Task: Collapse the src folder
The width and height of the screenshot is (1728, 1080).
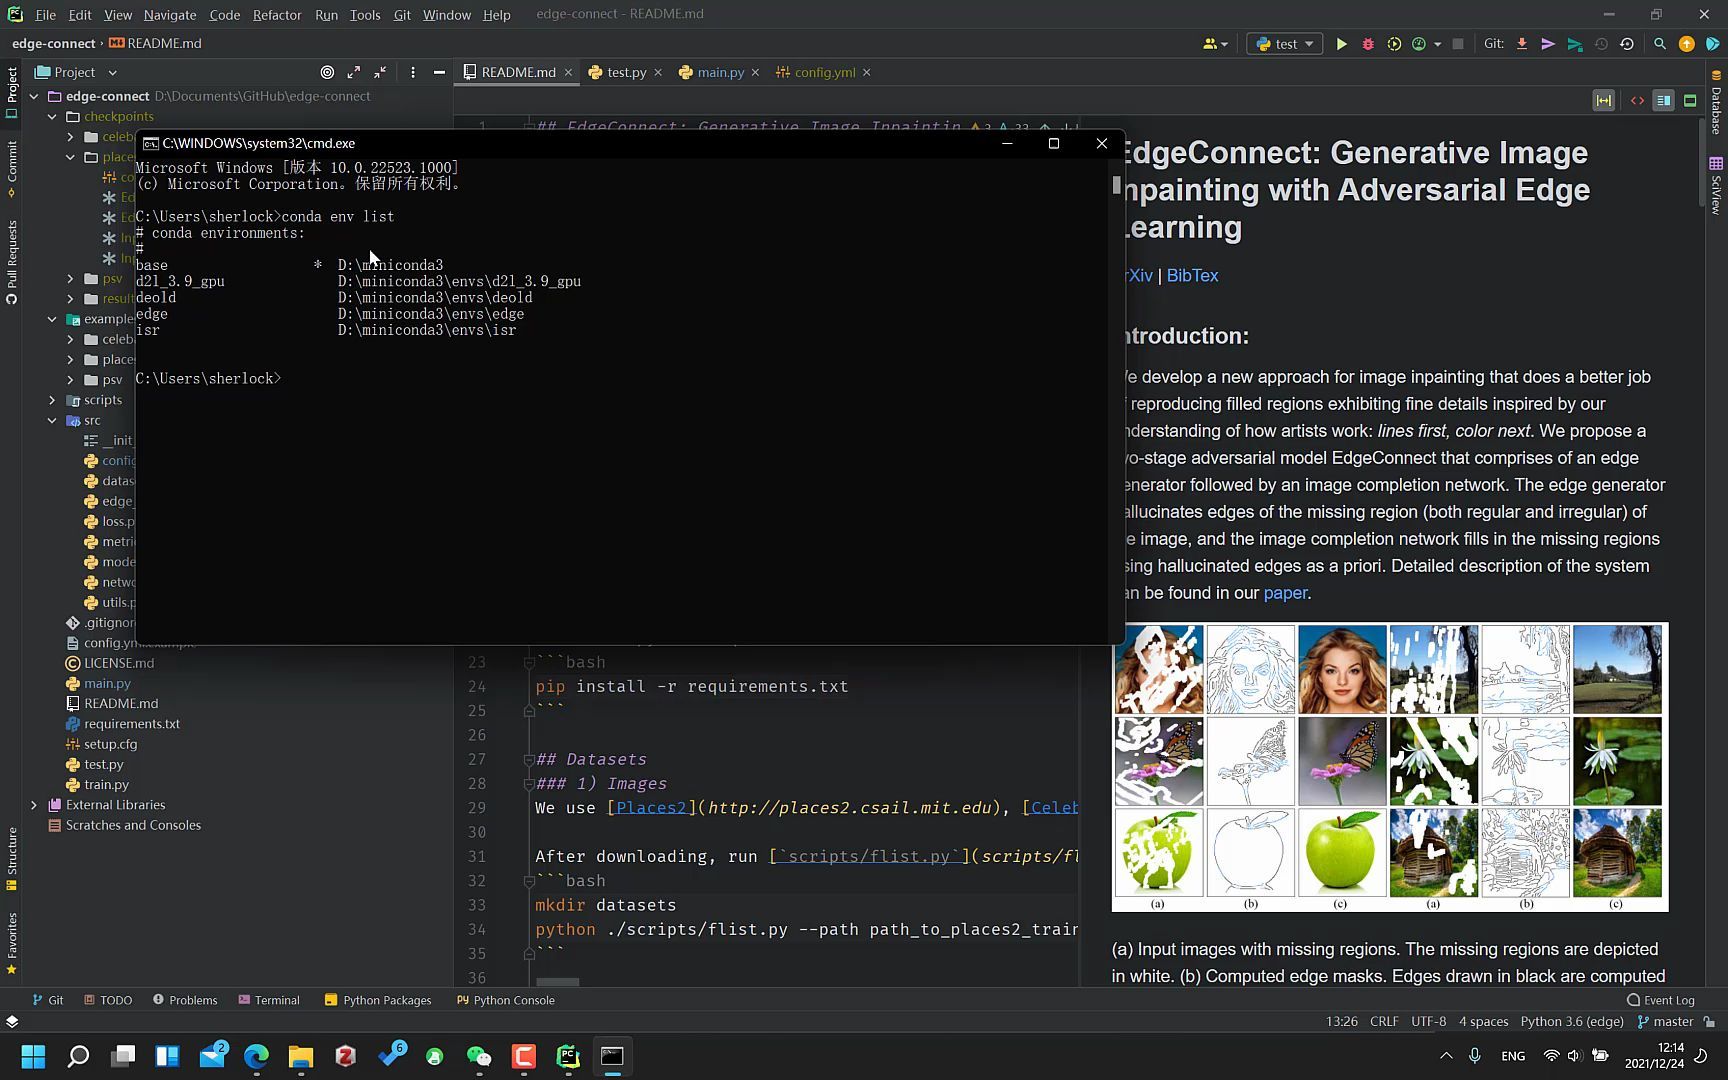Action: [x=52, y=420]
